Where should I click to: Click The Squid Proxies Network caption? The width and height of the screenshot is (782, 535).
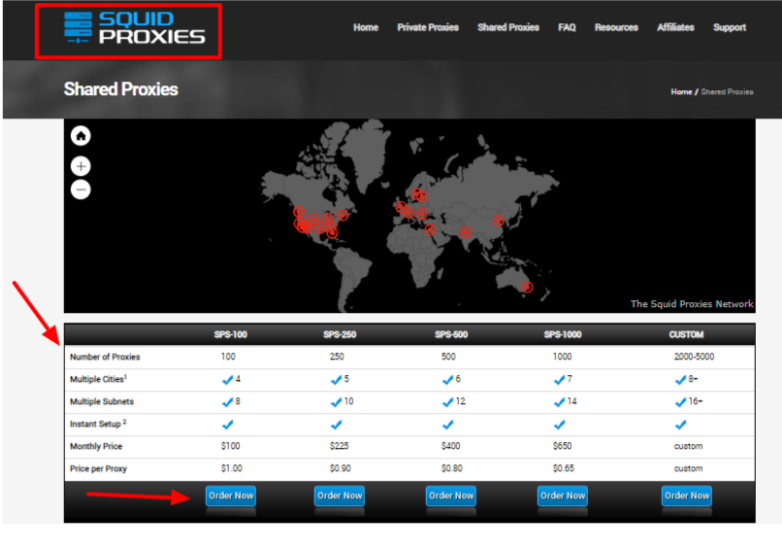[x=692, y=304]
